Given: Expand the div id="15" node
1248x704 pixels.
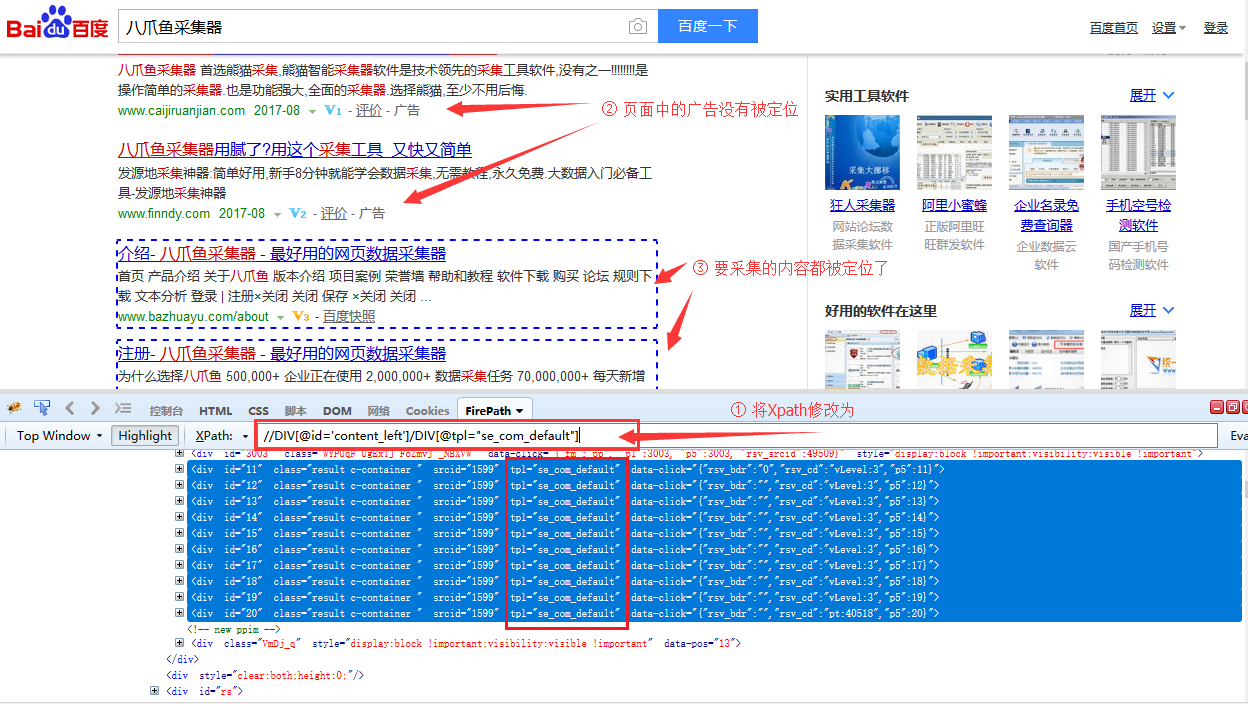Looking at the screenshot, I should [180, 533].
